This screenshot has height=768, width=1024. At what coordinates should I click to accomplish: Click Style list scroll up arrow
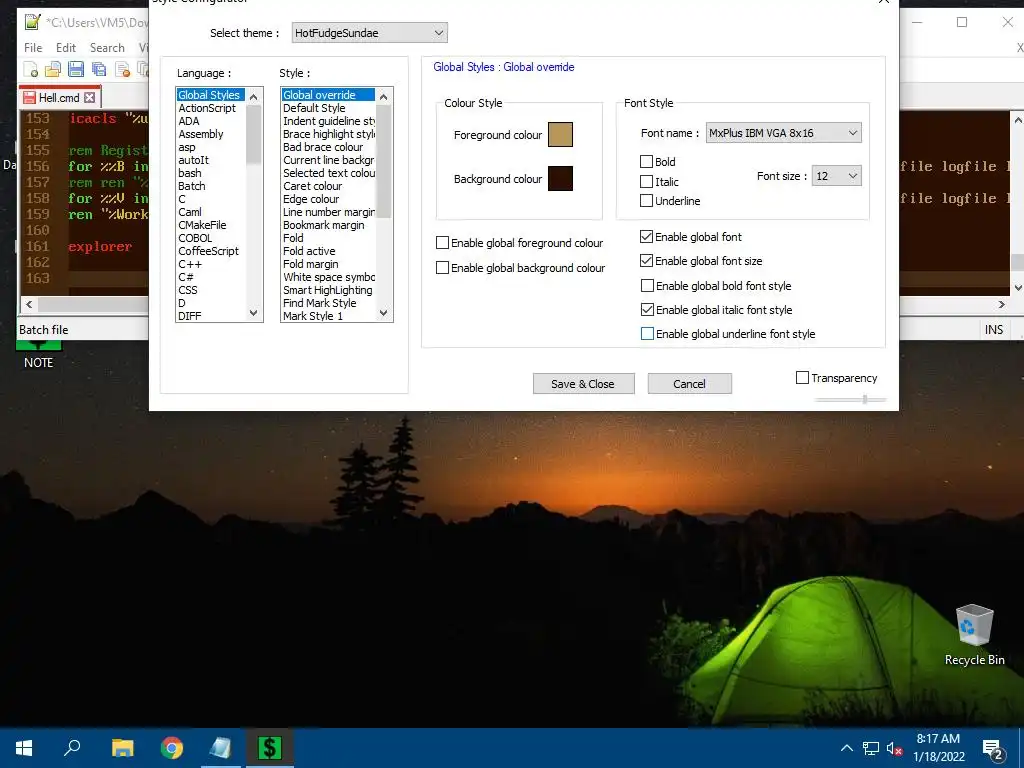pyautogui.click(x=383, y=97)
